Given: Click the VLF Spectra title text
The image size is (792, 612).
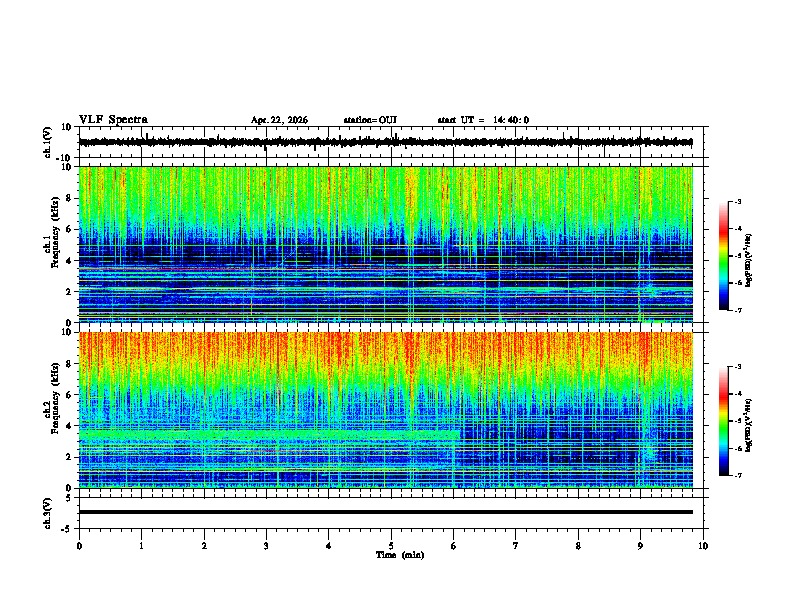Looking at the screenshot, I should [113, 119].
